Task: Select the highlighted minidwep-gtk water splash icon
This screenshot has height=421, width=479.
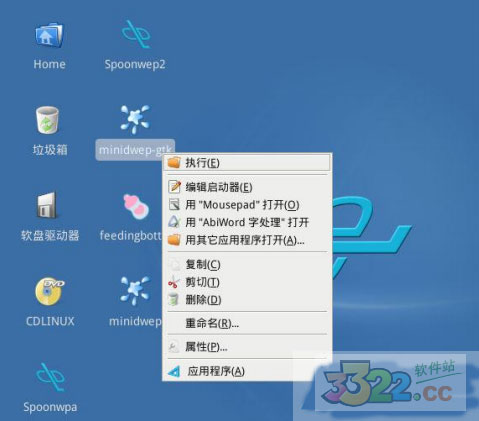Action: coord(135,120)
